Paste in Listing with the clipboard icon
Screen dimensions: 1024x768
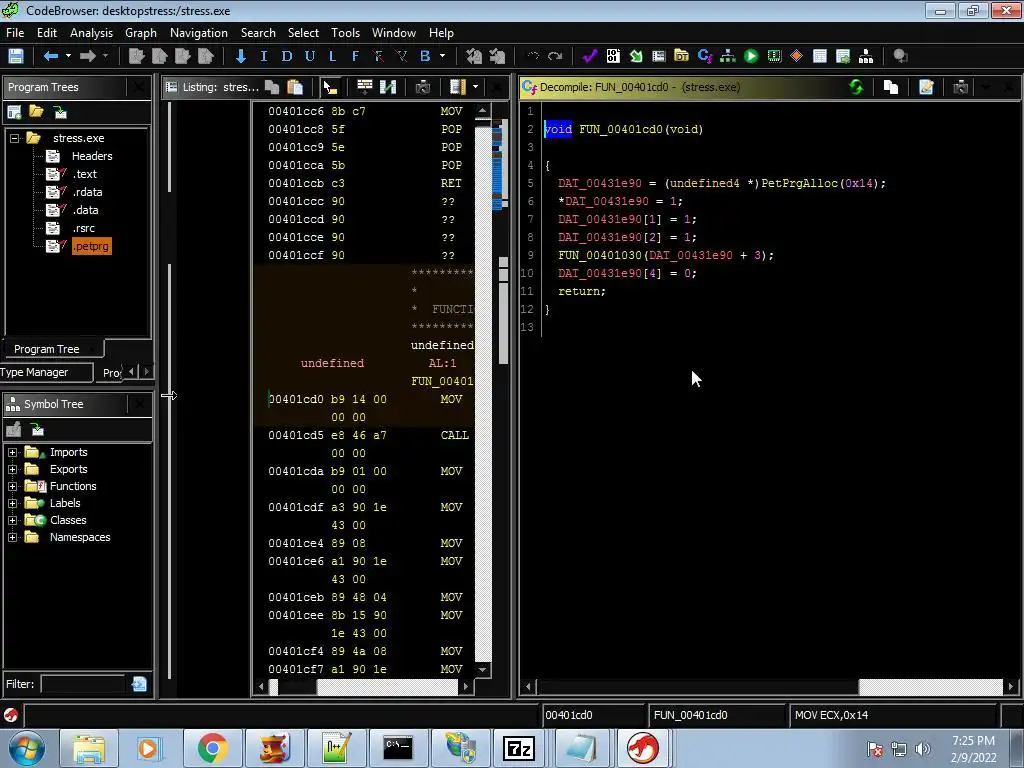[x=295, y=87]
